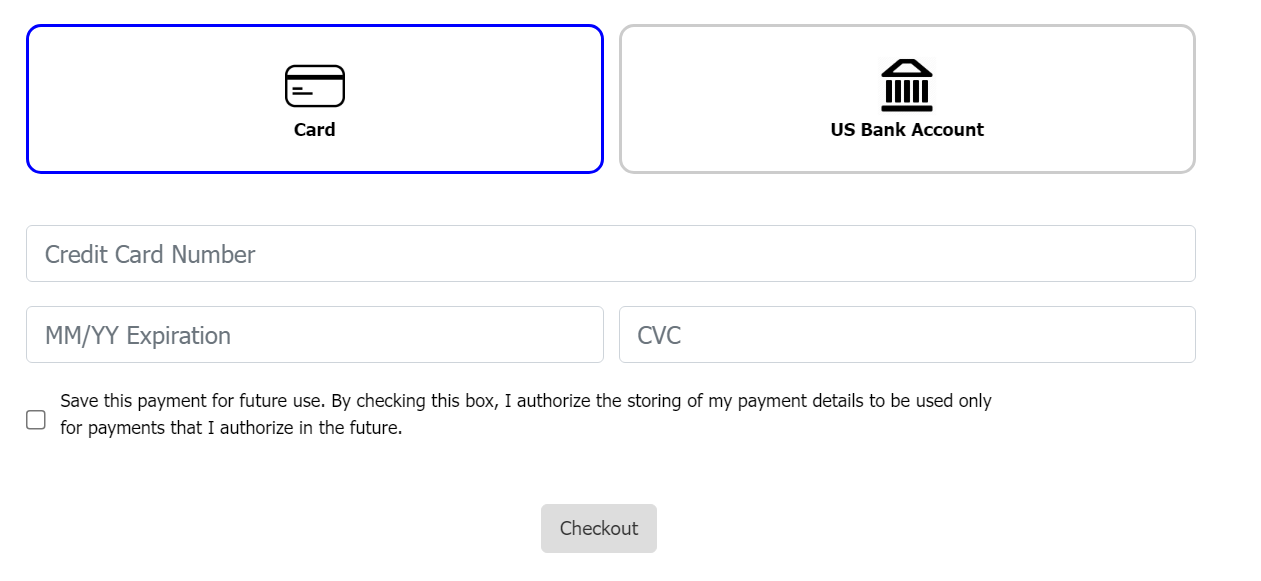1261x581 pixels.
Task: Toggle the future-use payment storage checkbox
Action: tap(36, 420)
